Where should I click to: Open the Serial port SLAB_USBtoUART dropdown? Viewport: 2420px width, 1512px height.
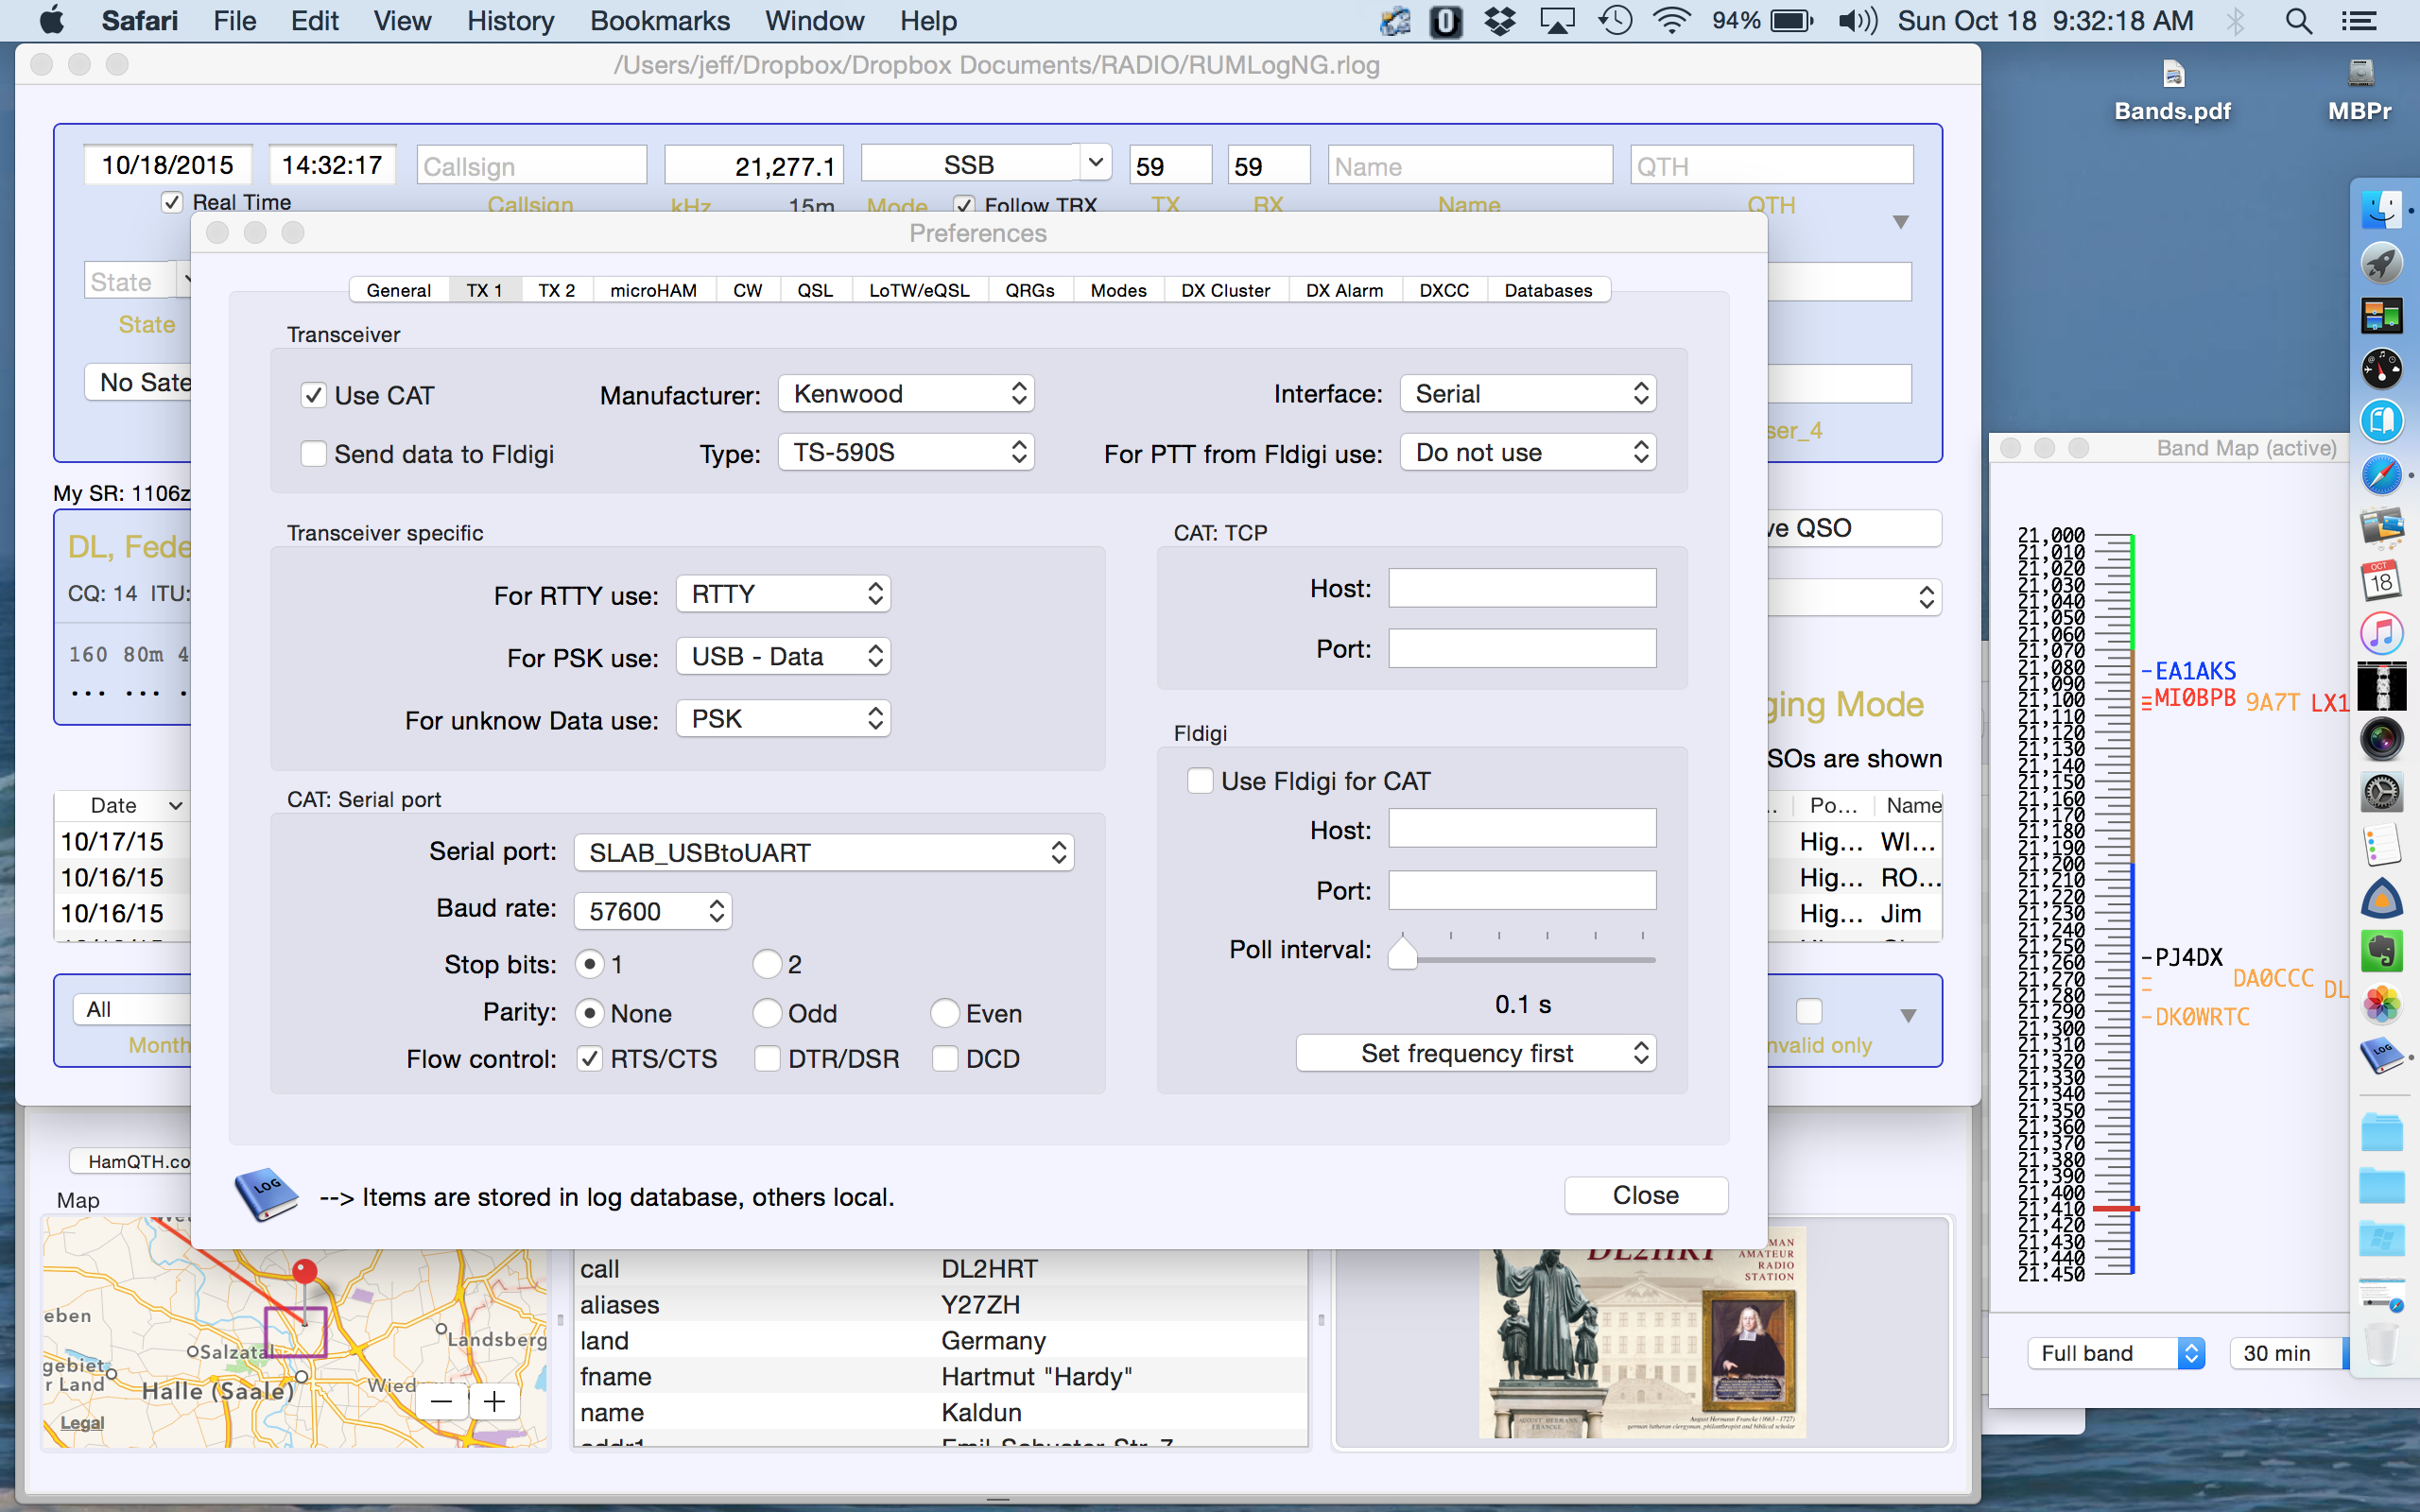point(824,853)
